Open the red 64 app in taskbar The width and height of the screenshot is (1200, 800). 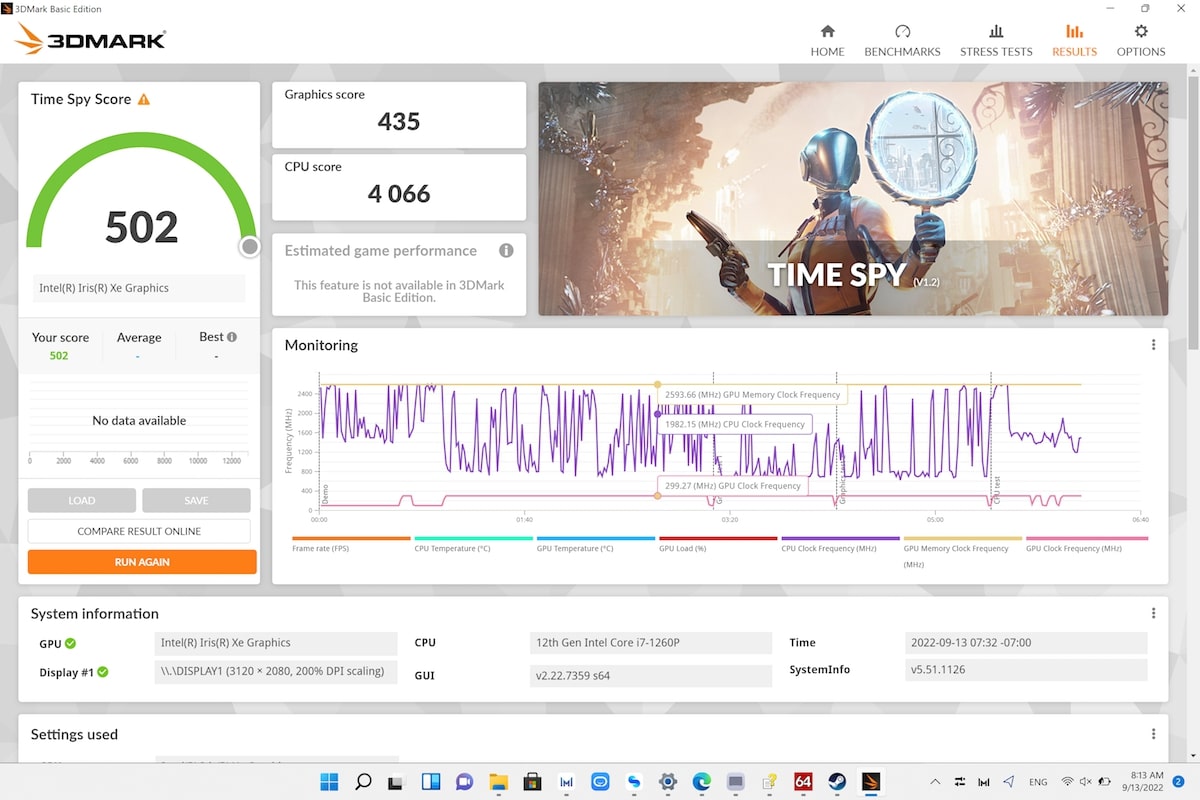point(803,781)
